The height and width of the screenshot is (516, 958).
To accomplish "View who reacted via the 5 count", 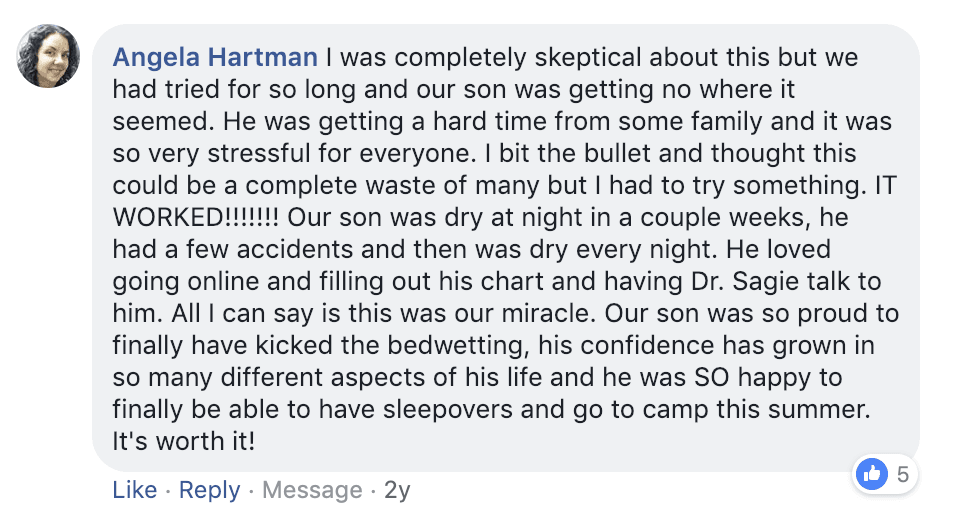I will point(902,473).
